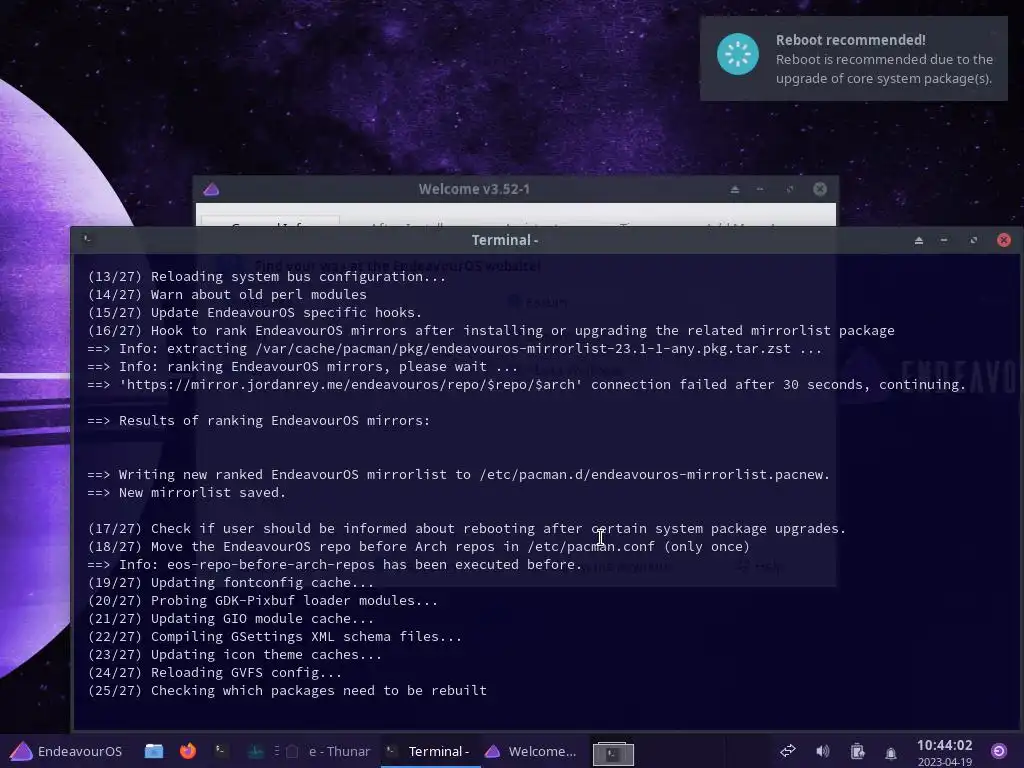Close the Welcome v3.52-1 window

pos(820,189)
